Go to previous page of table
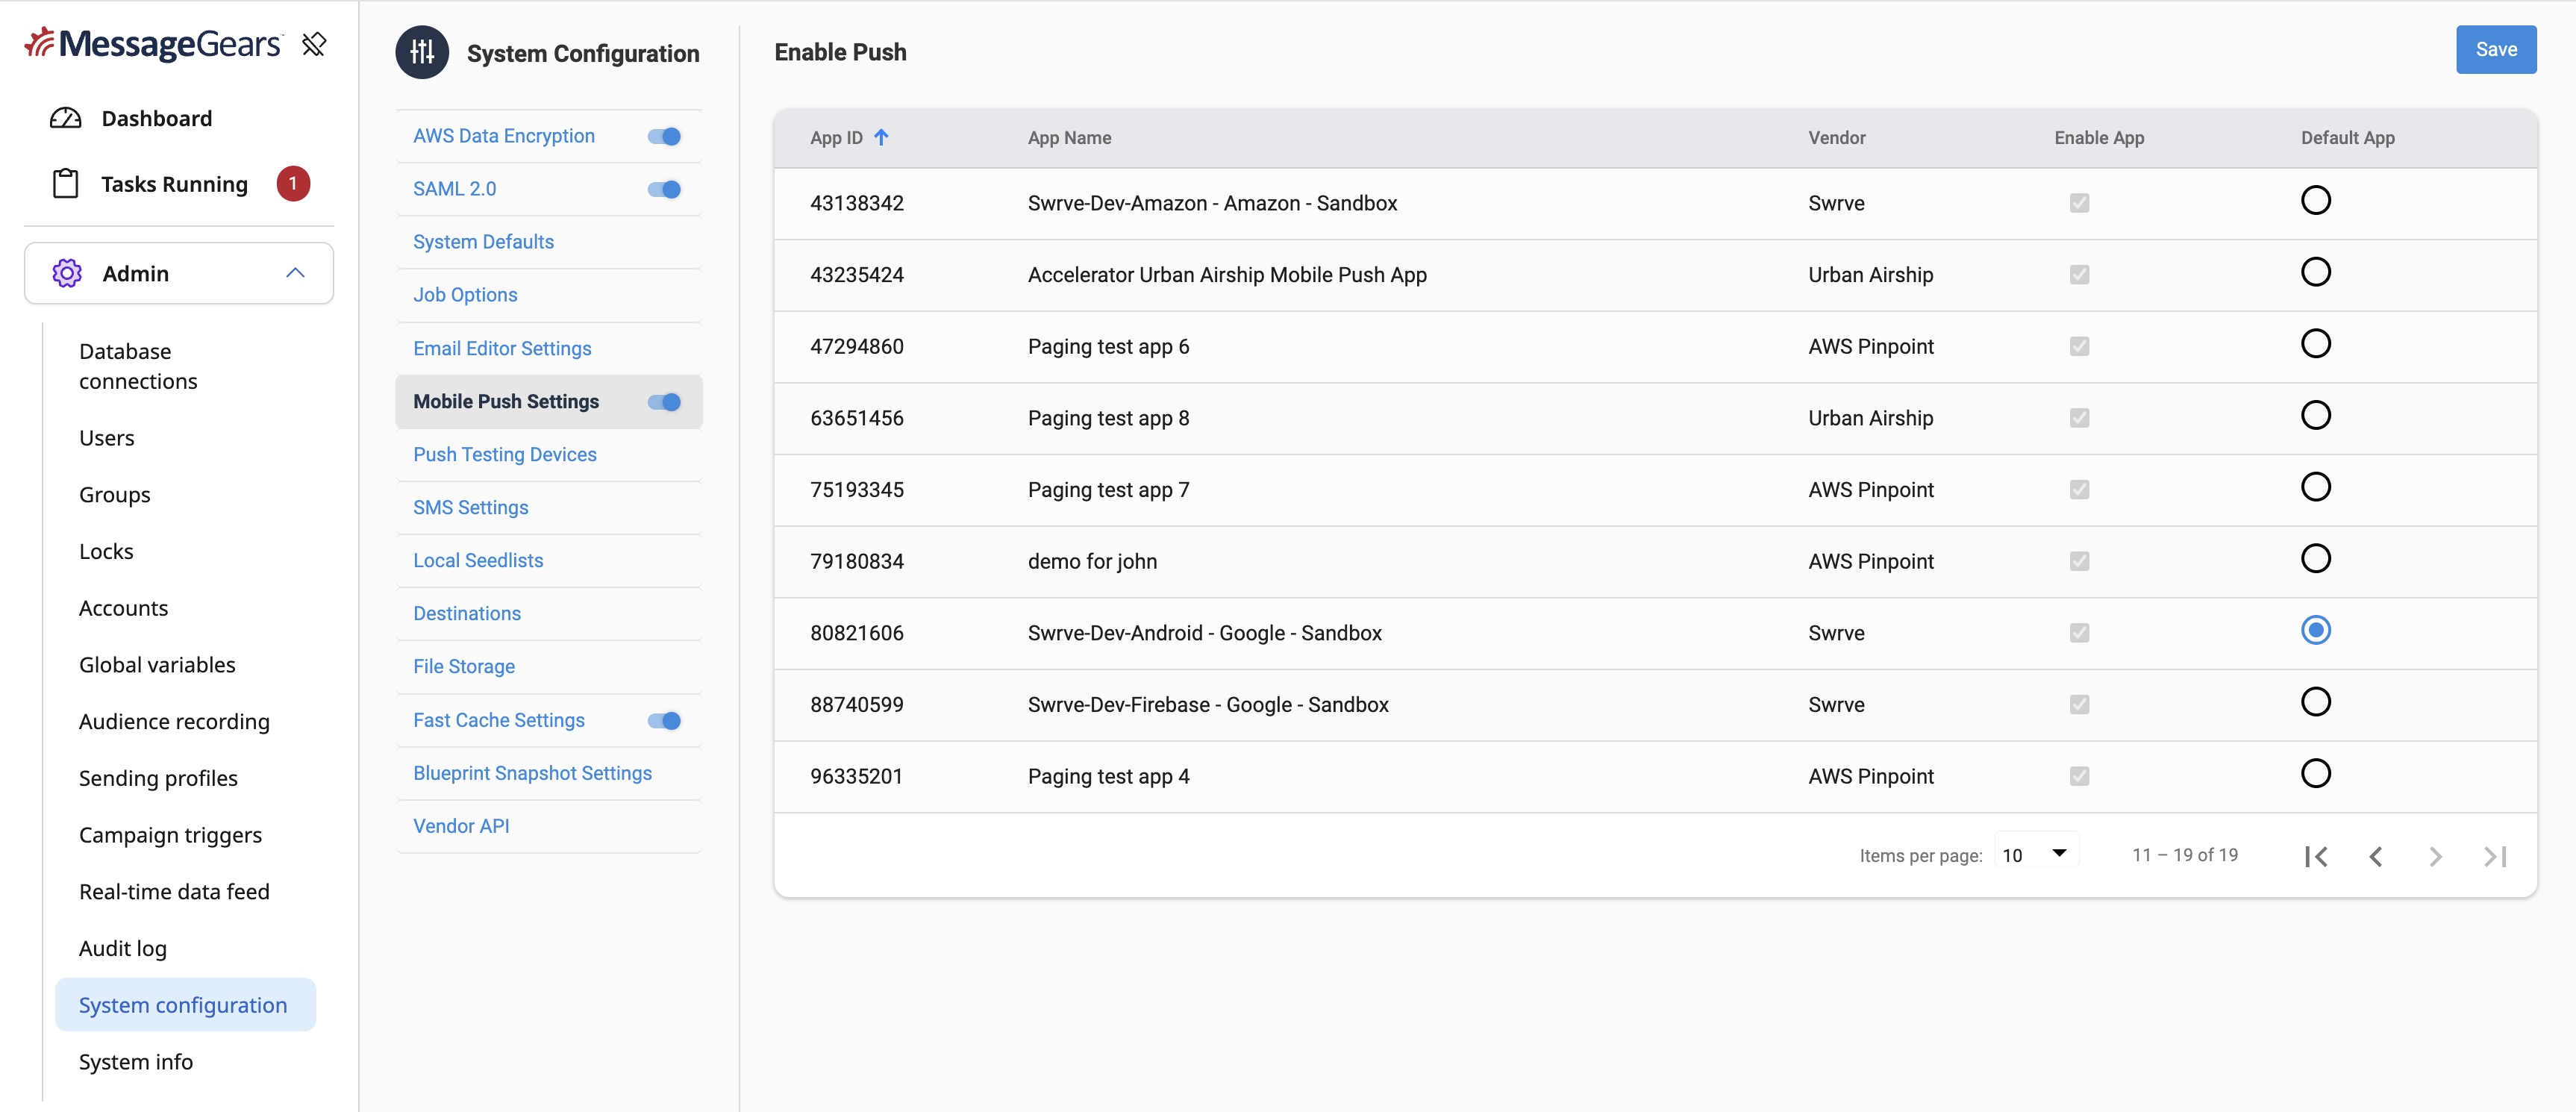The image size is (2576, 1112). coord(2376,856)
